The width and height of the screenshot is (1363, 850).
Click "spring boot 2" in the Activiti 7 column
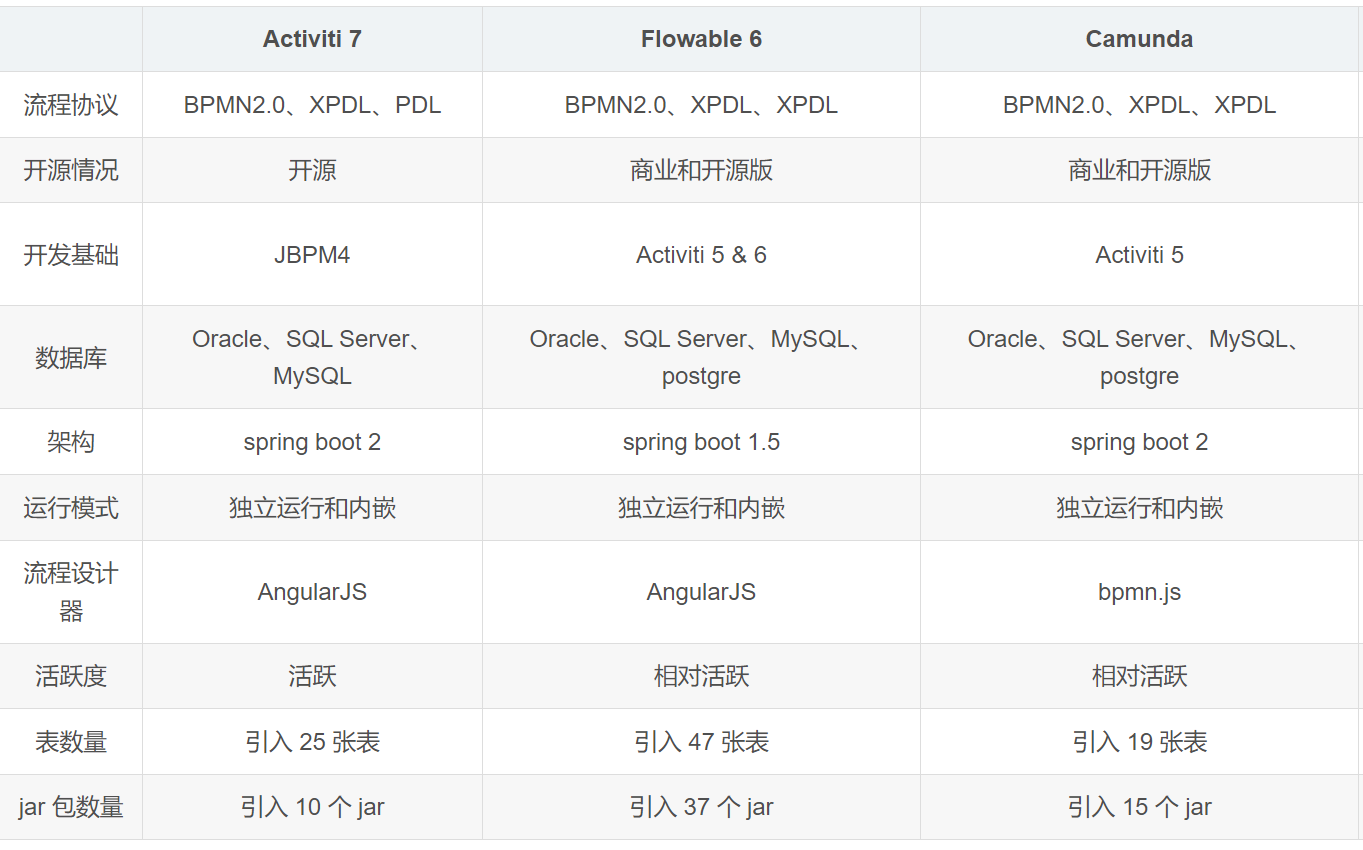pyautogui.click(x=312, y=442)
